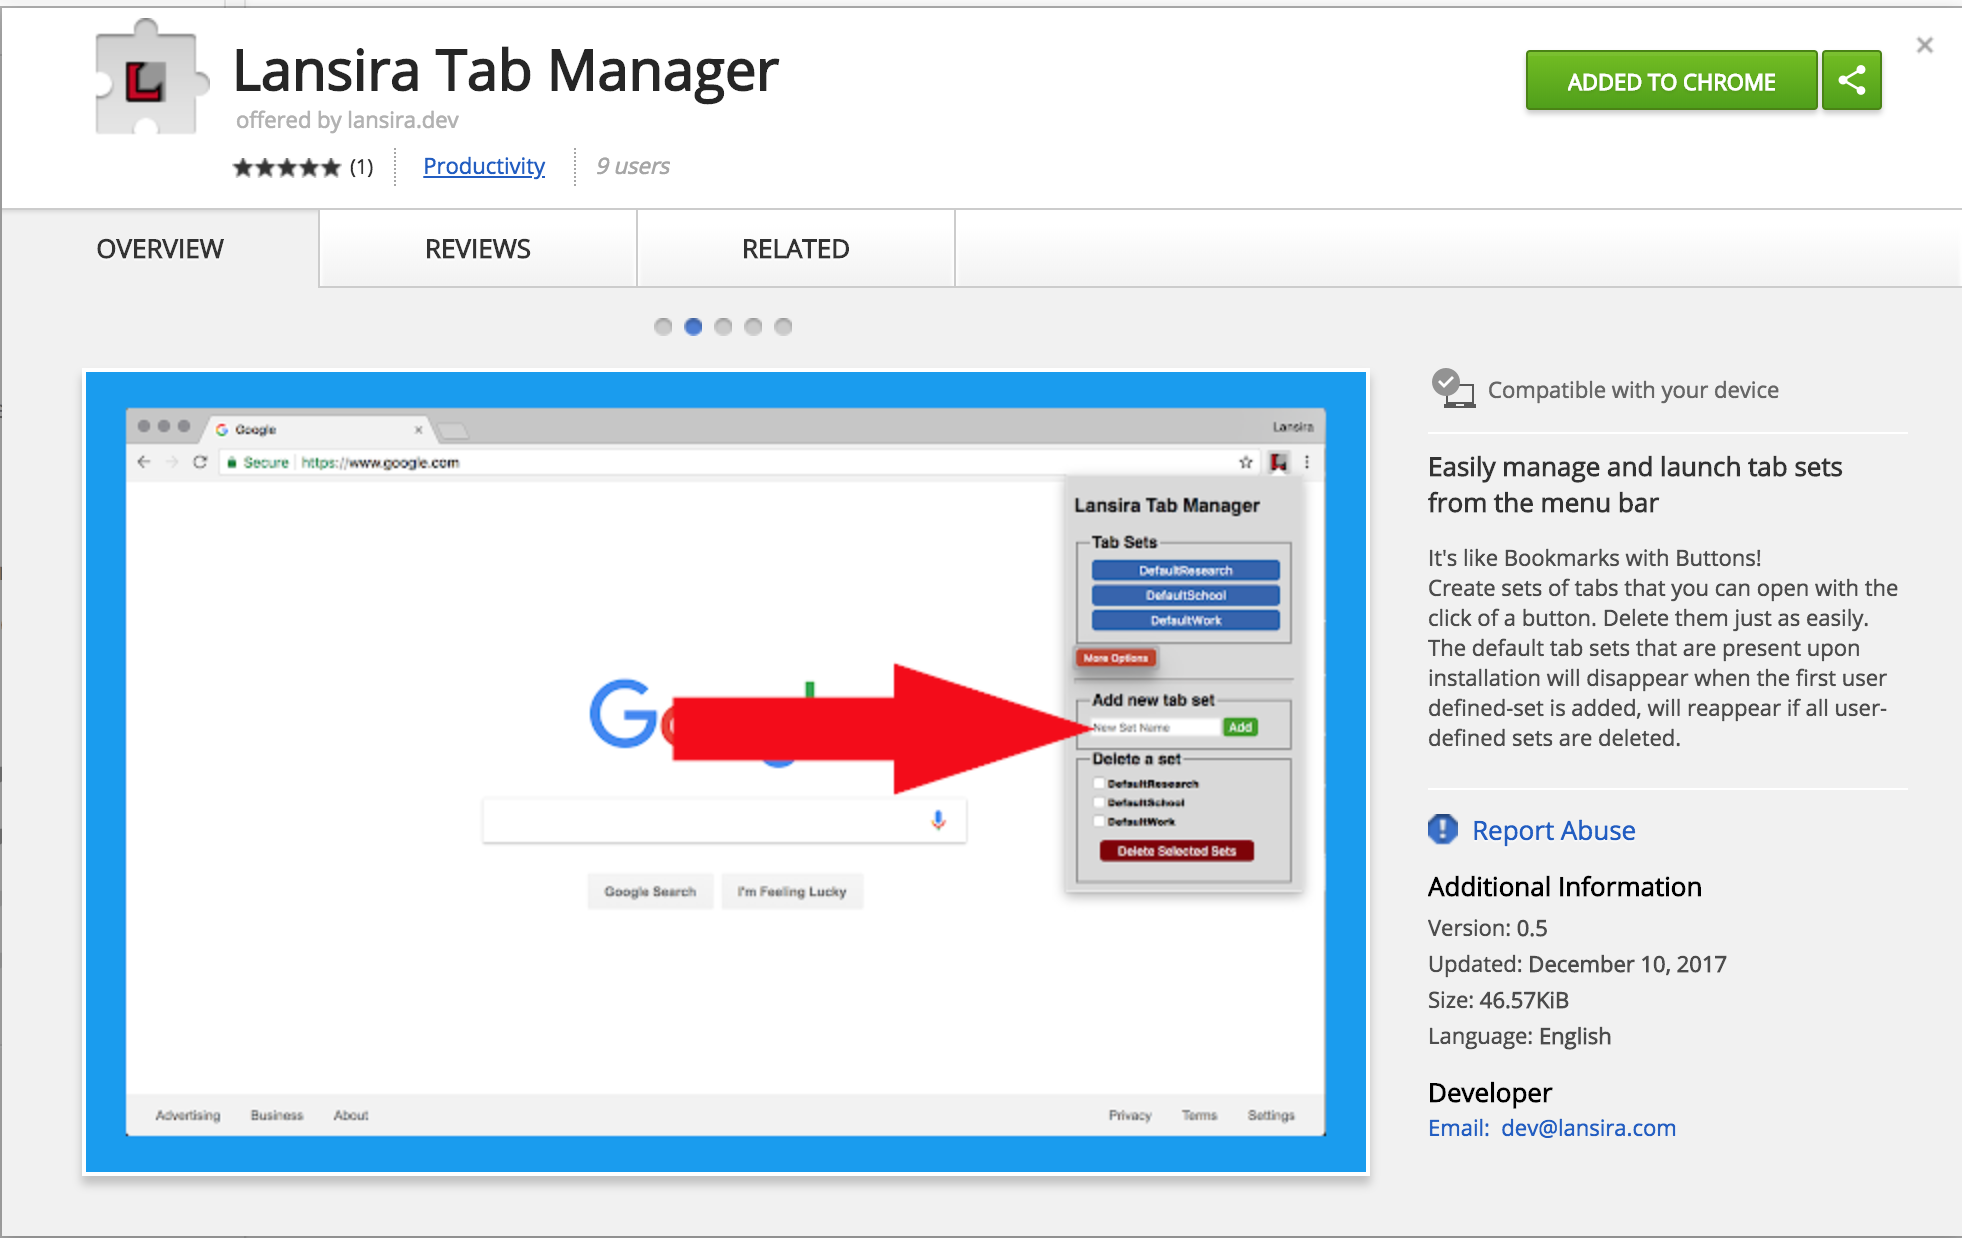Select the fifth carousel dot

tap(783, 327)
